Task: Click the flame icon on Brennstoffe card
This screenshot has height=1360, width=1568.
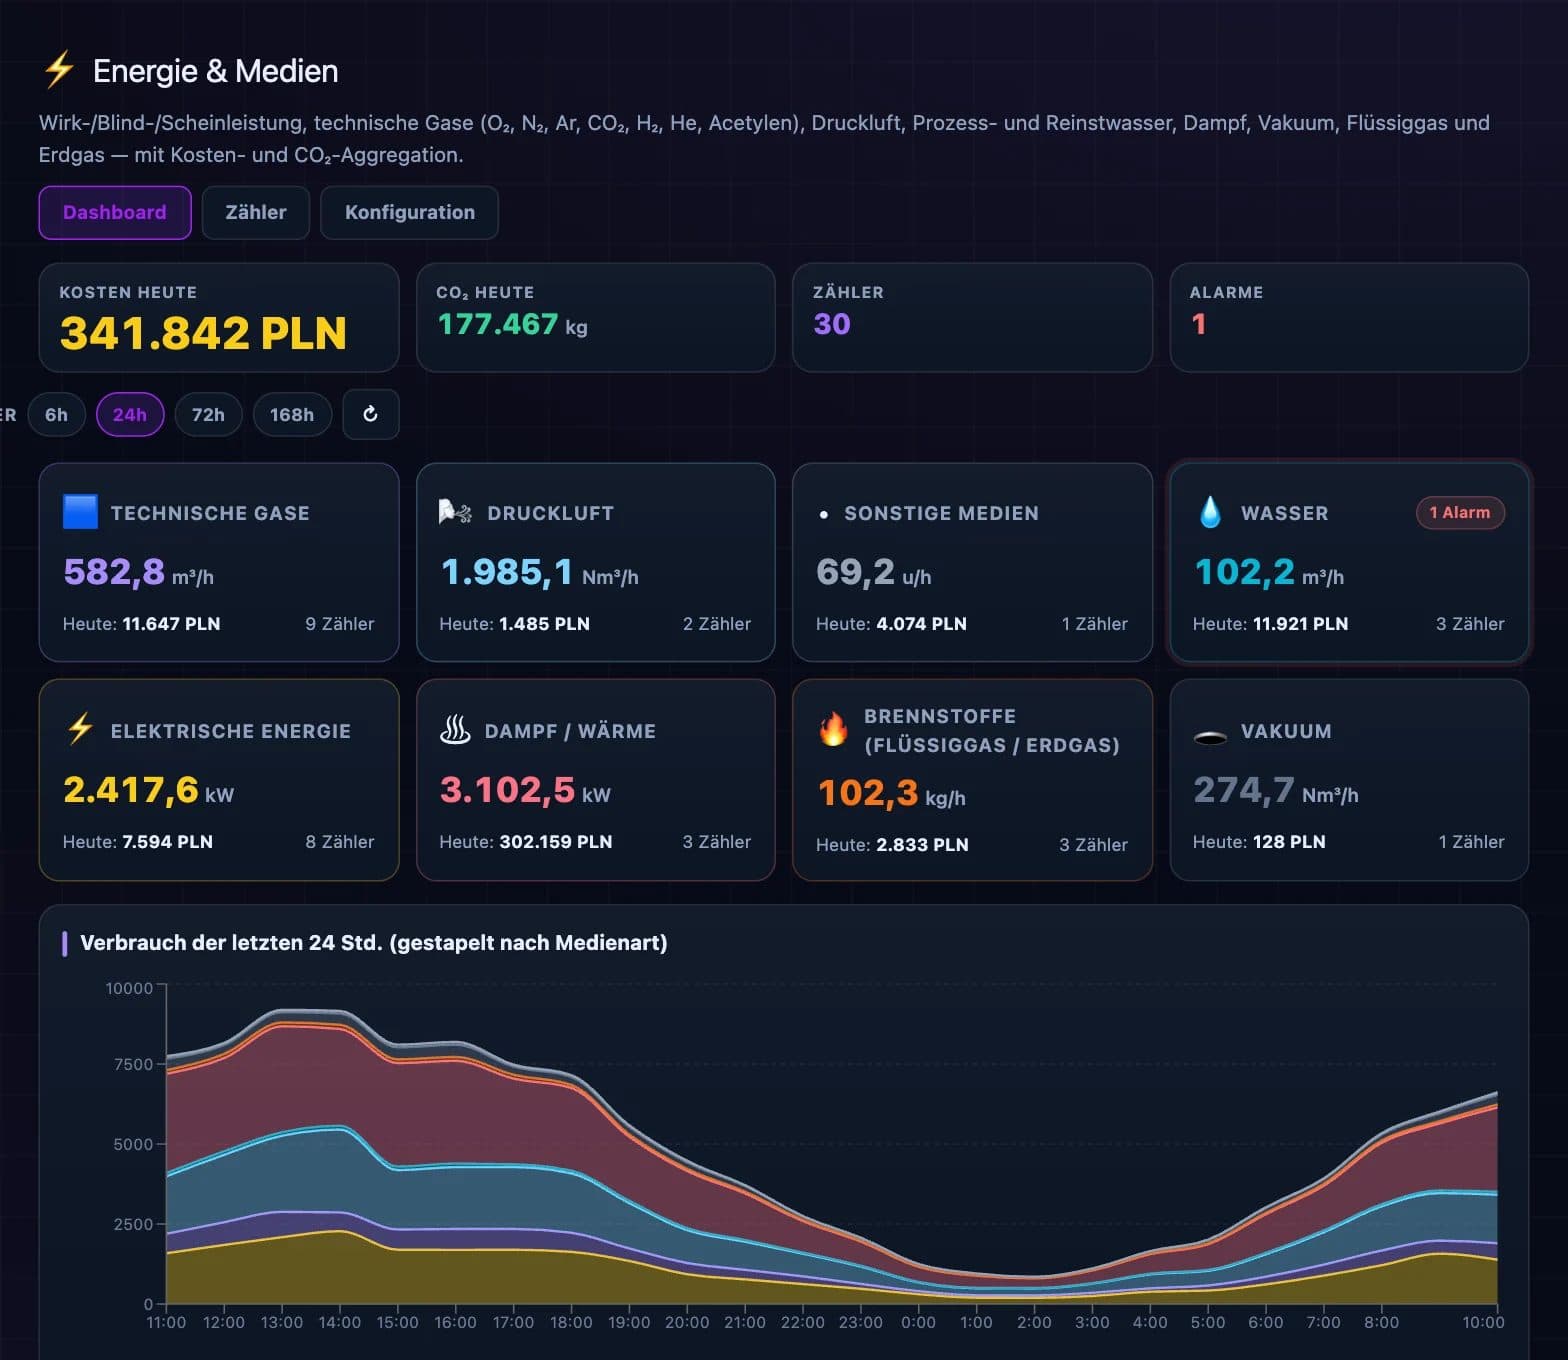Action: pos(833,729)
